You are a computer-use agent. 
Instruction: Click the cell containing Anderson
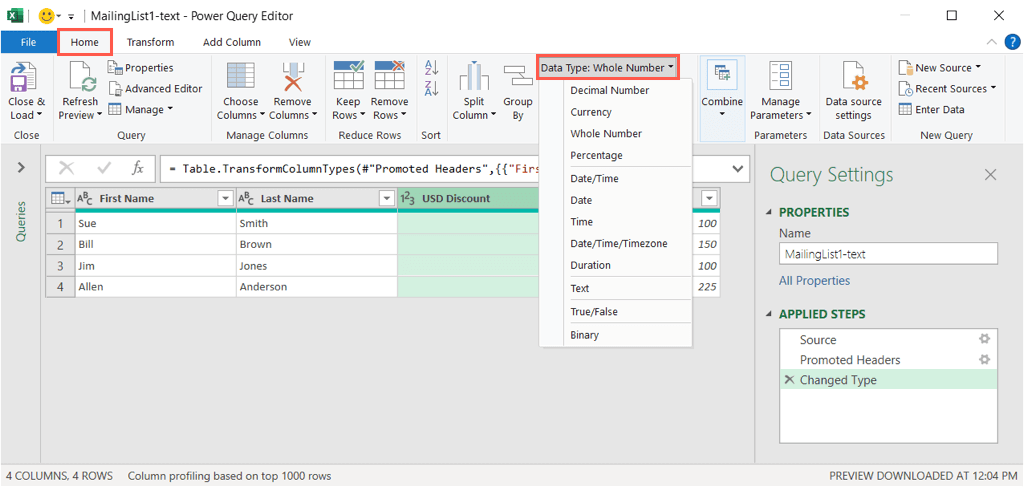(x=317, y=287)
